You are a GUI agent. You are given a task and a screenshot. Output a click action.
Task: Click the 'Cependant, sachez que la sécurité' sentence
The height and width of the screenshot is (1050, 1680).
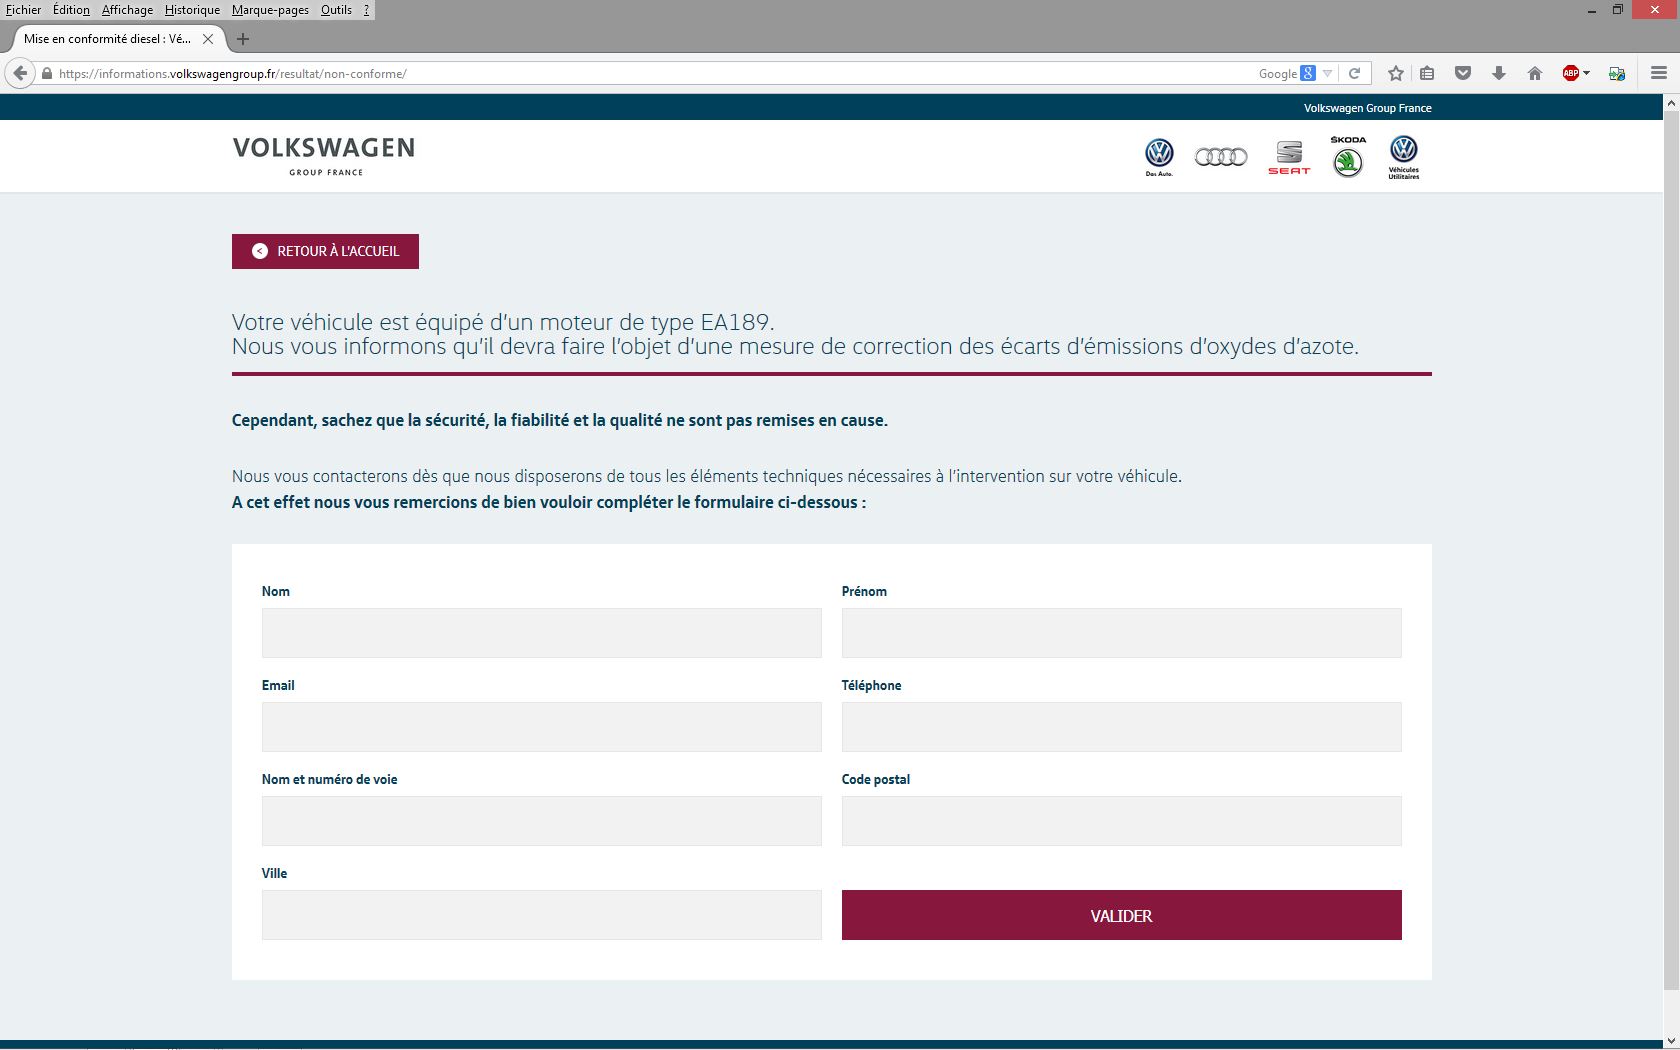pos(560,420)
